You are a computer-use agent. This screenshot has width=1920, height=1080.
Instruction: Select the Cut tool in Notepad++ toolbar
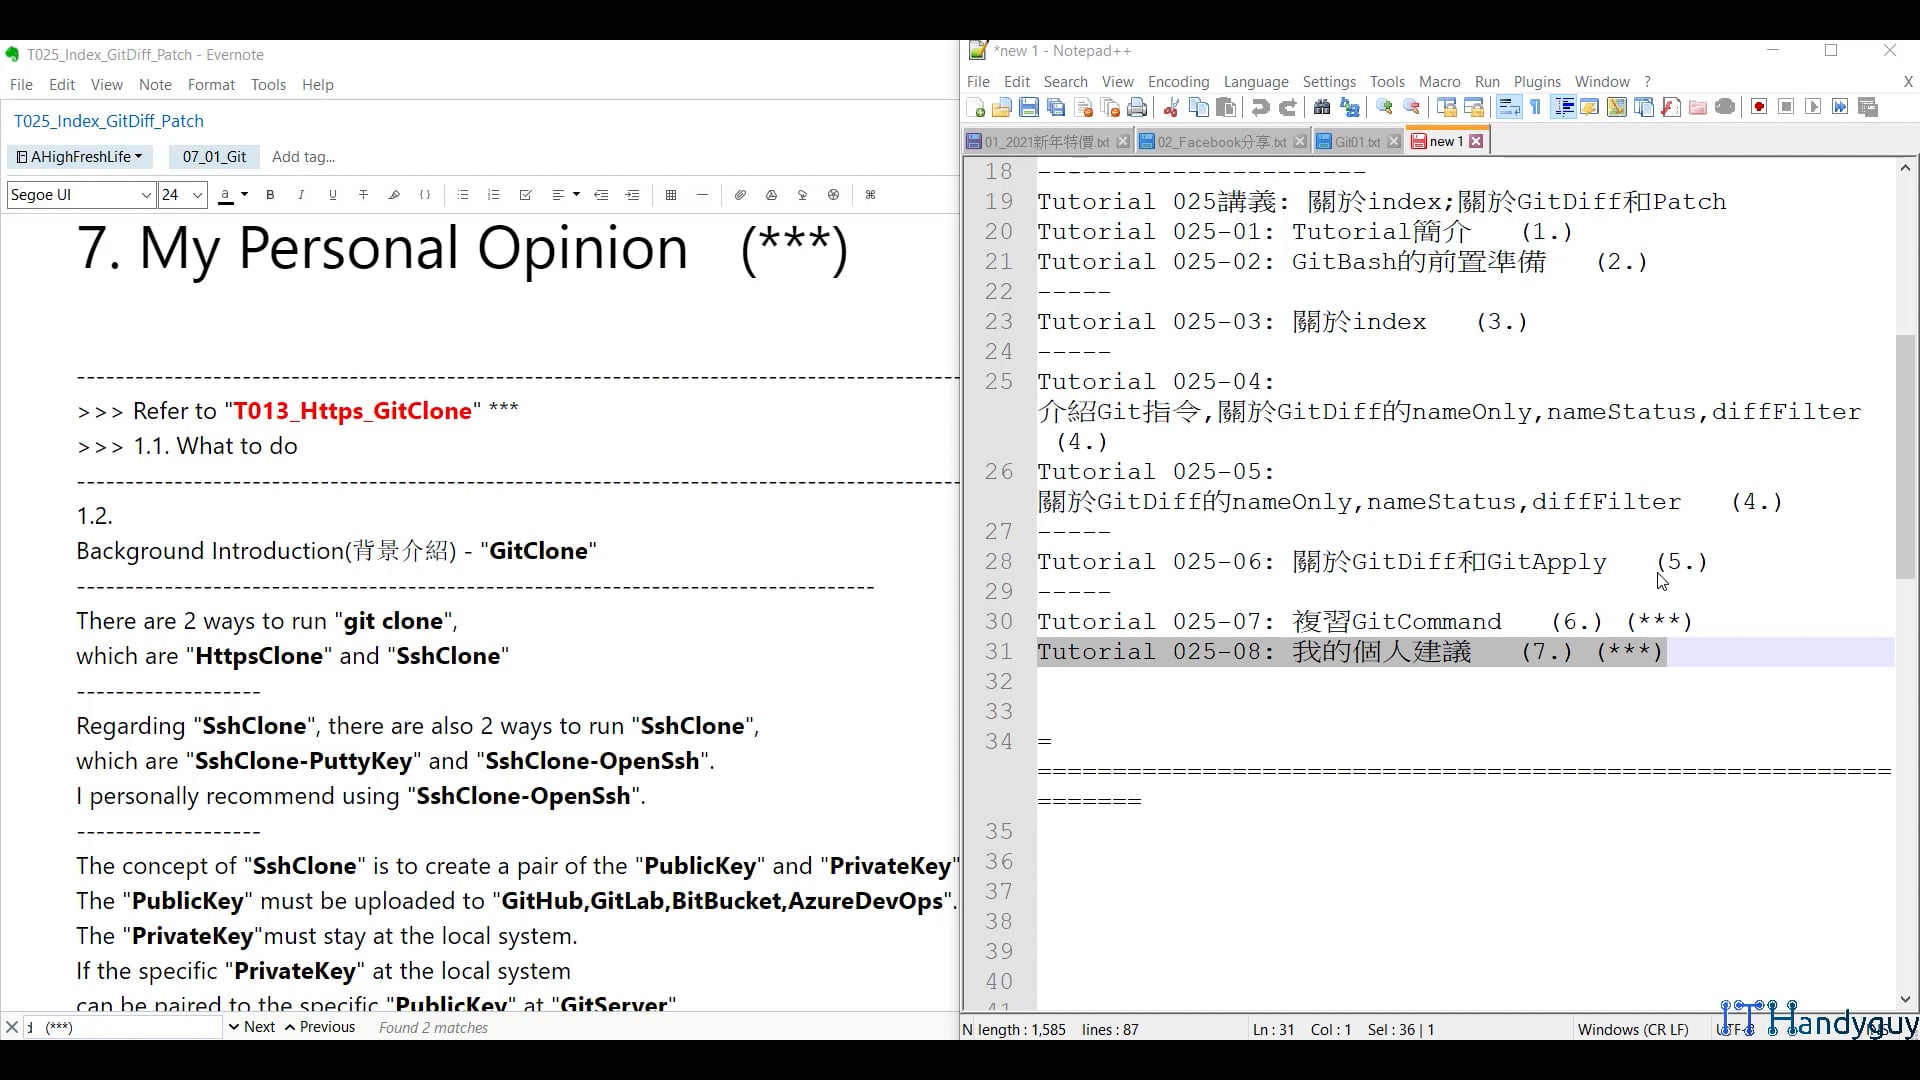point(1170,107)
